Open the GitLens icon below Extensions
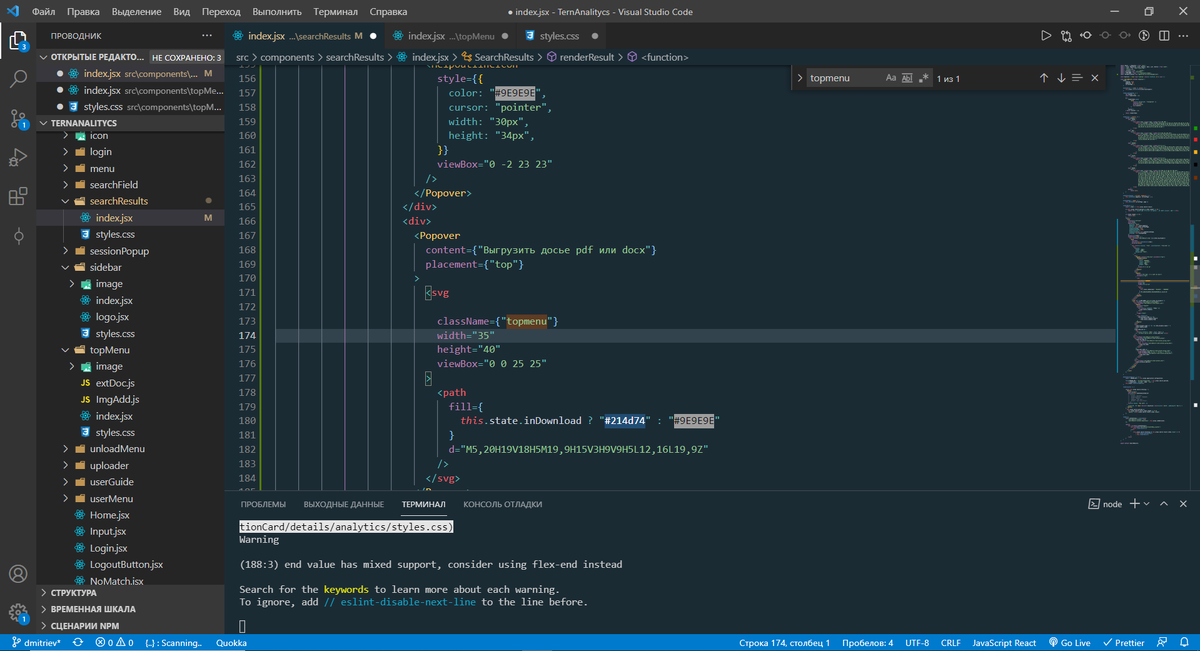This screenshot has height=651, width=1200. pos(18,236)
